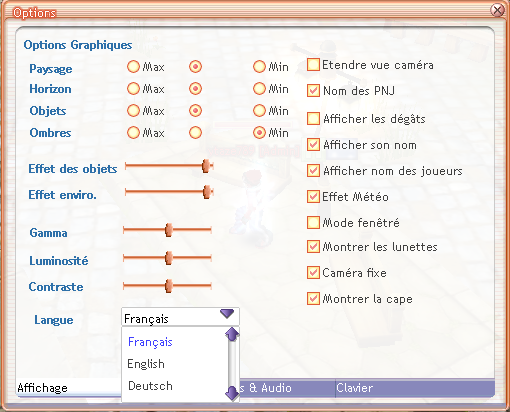Select Min for Objets
Screen dimensions: 510x412
259,111
